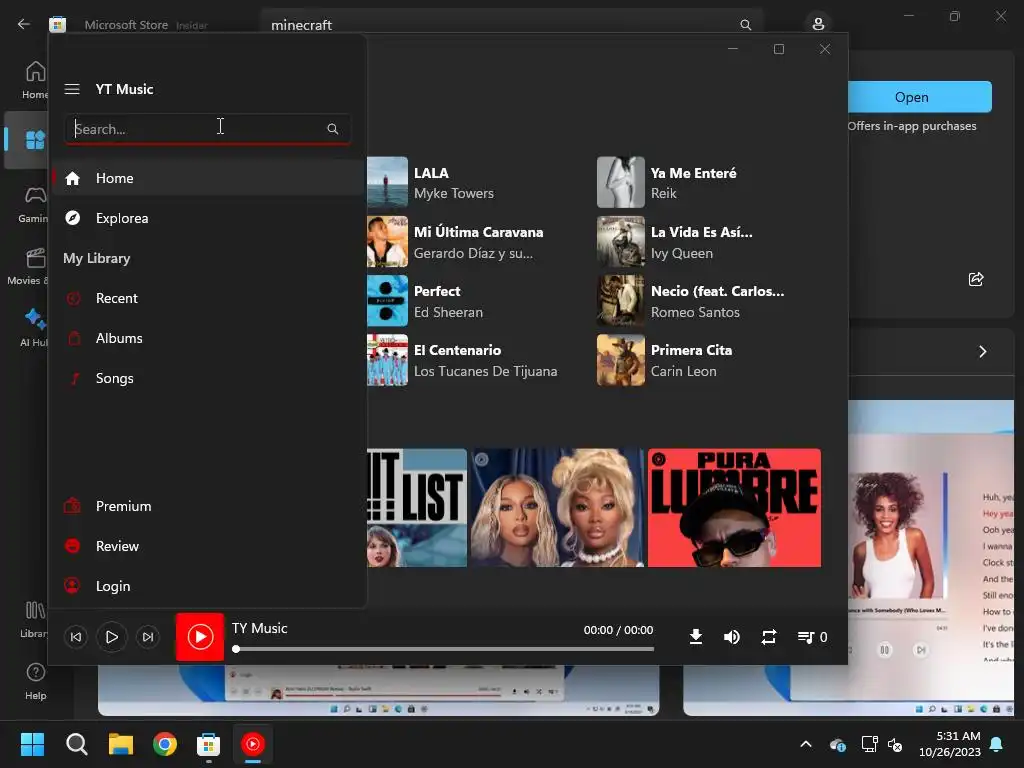
Task: Click the Primera Cita album cover
Action: click(620, 360)
